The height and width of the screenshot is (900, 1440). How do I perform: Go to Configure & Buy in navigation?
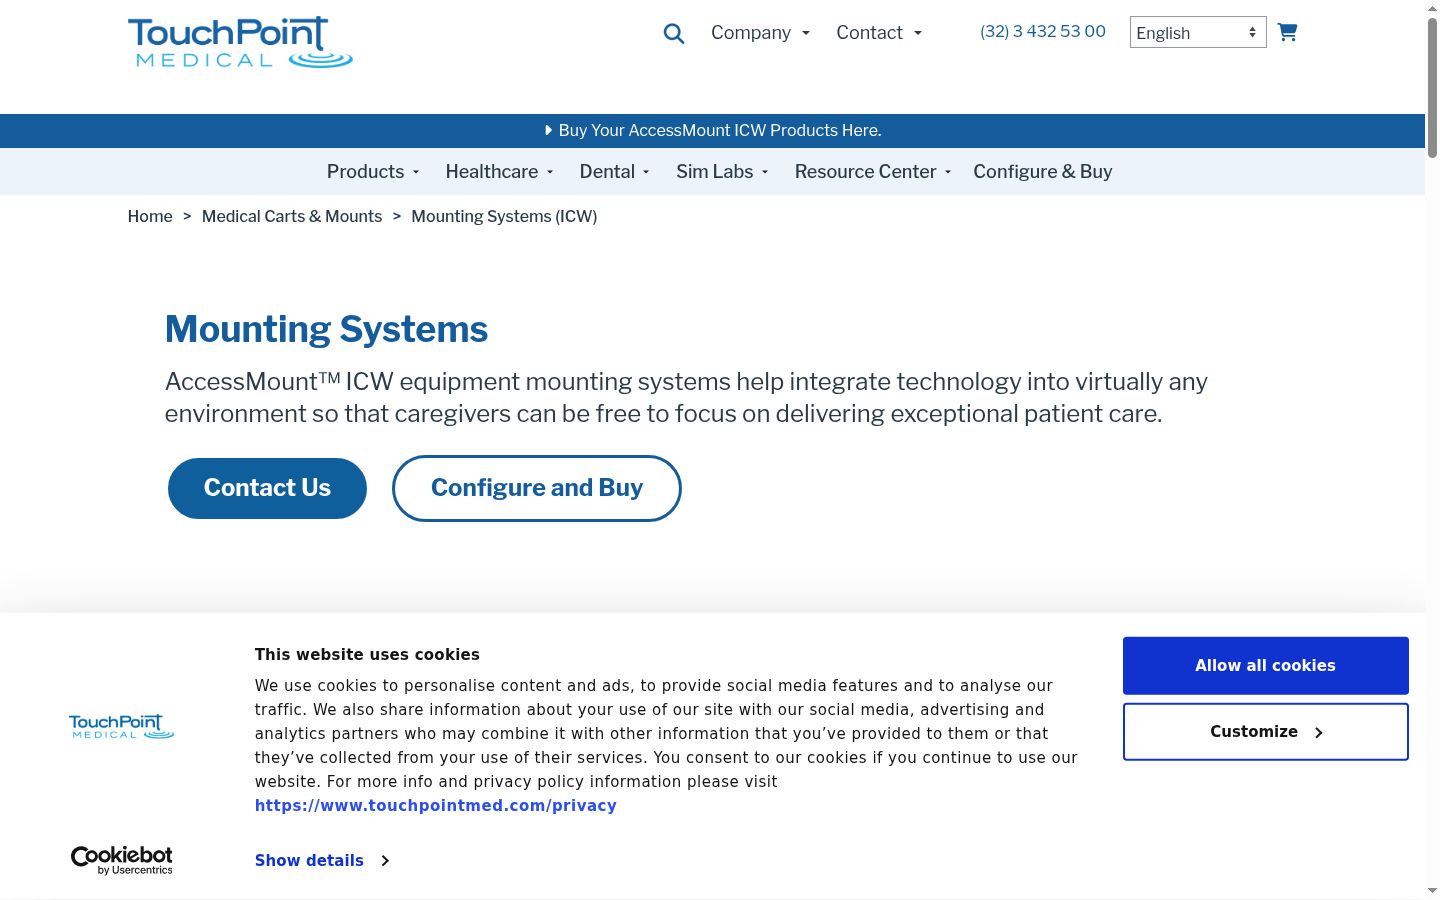click(x=1043, y=172)
